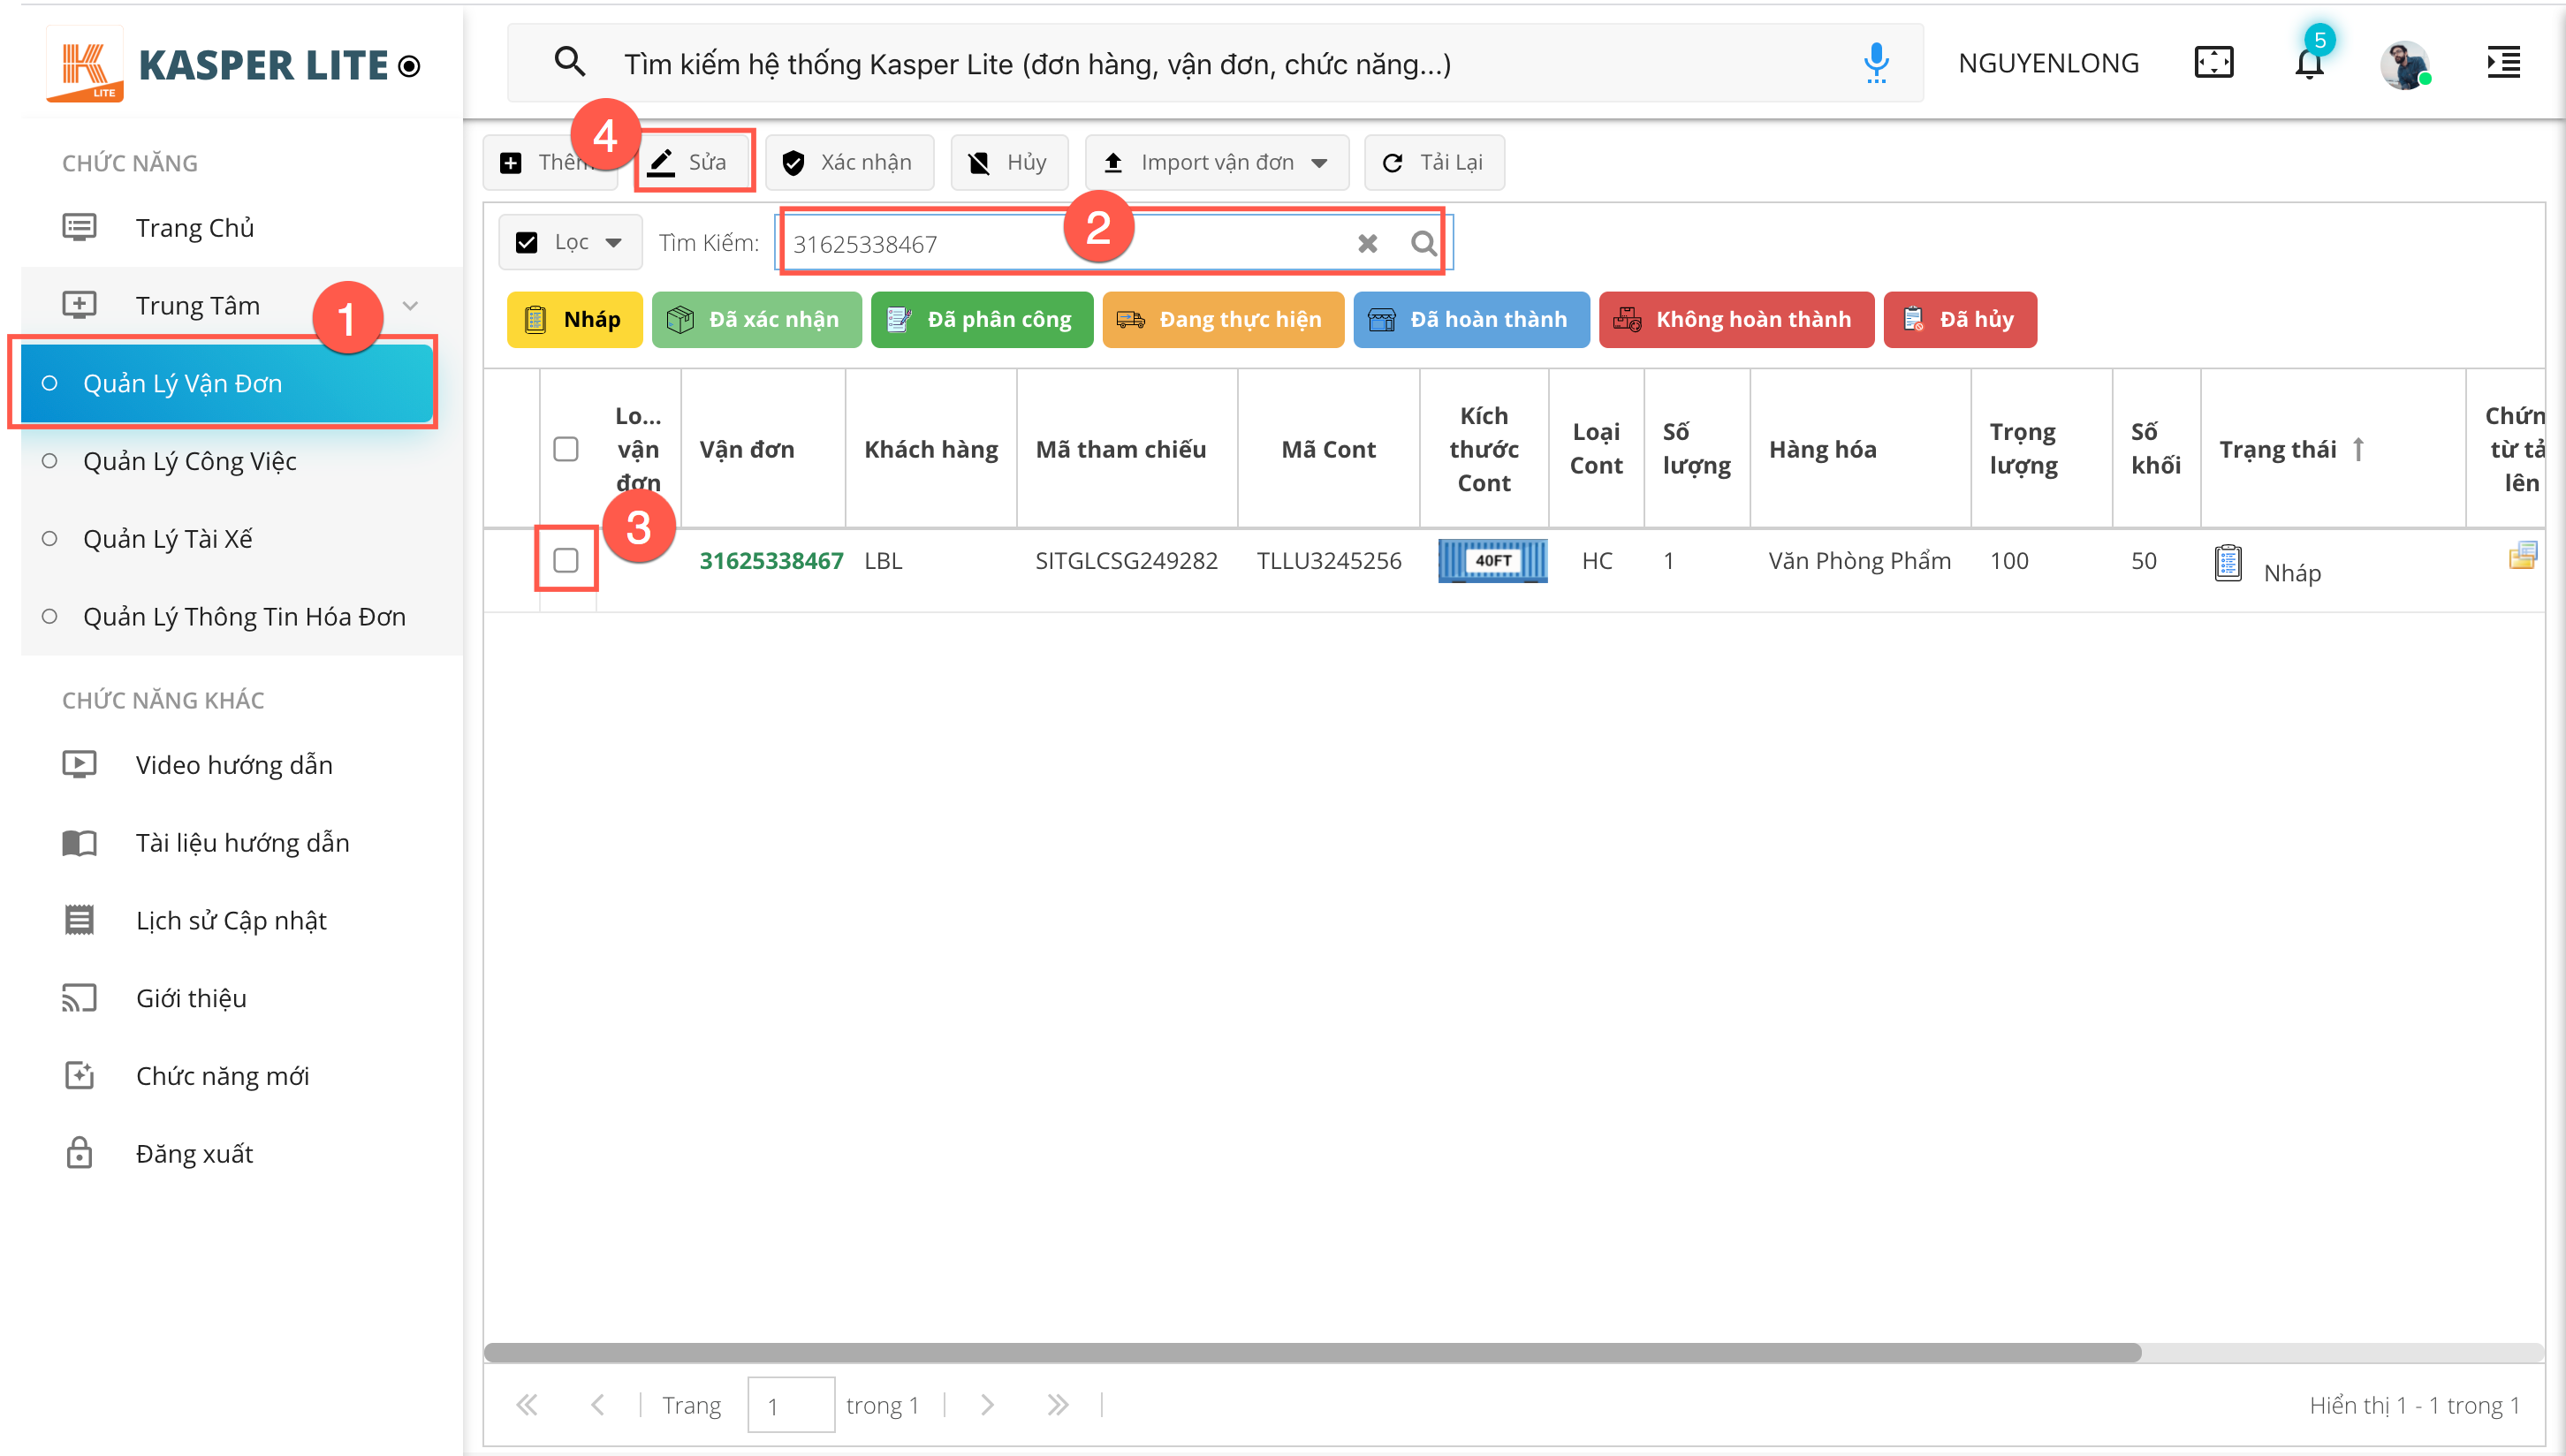Open waybill link 31625338467
Image resolution: width=2566 pixels, height=1456 pixels.
[771, 560]
